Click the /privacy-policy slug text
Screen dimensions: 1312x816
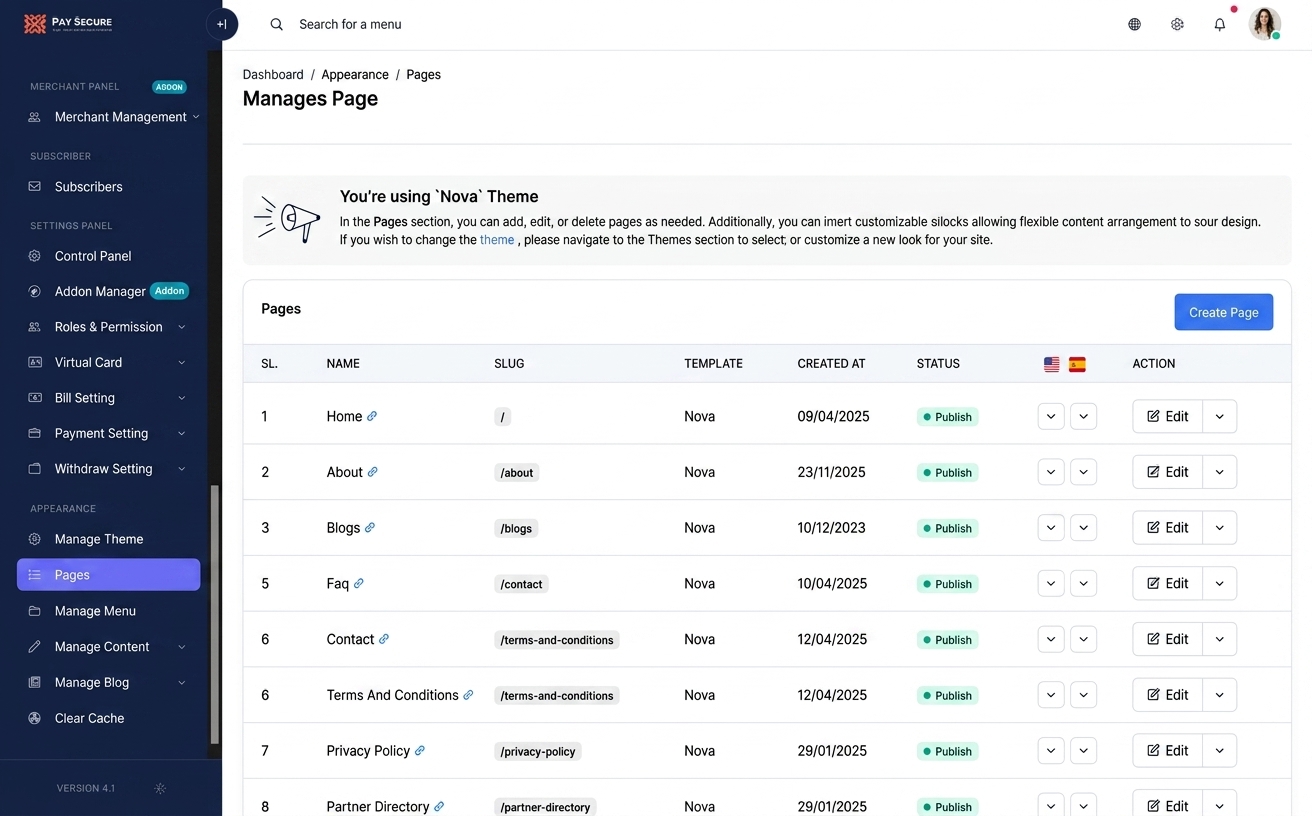point(538,751)
